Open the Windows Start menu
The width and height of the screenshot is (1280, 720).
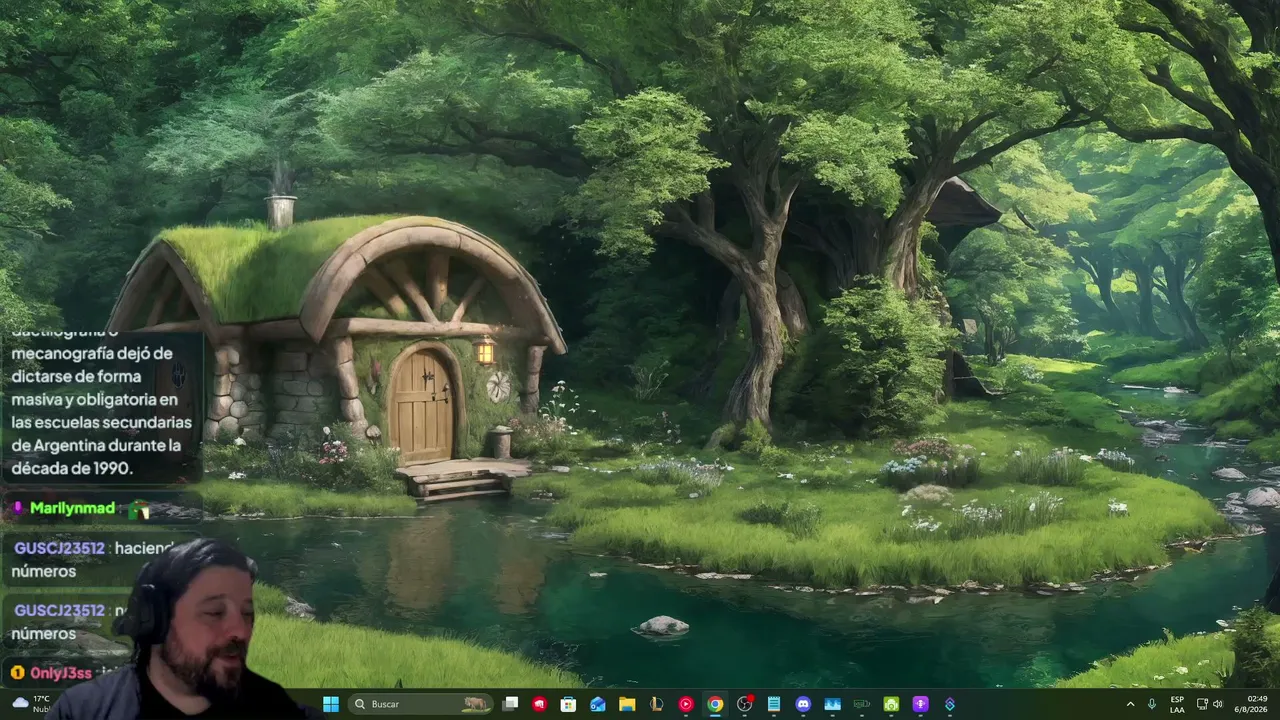pos(331,704)
